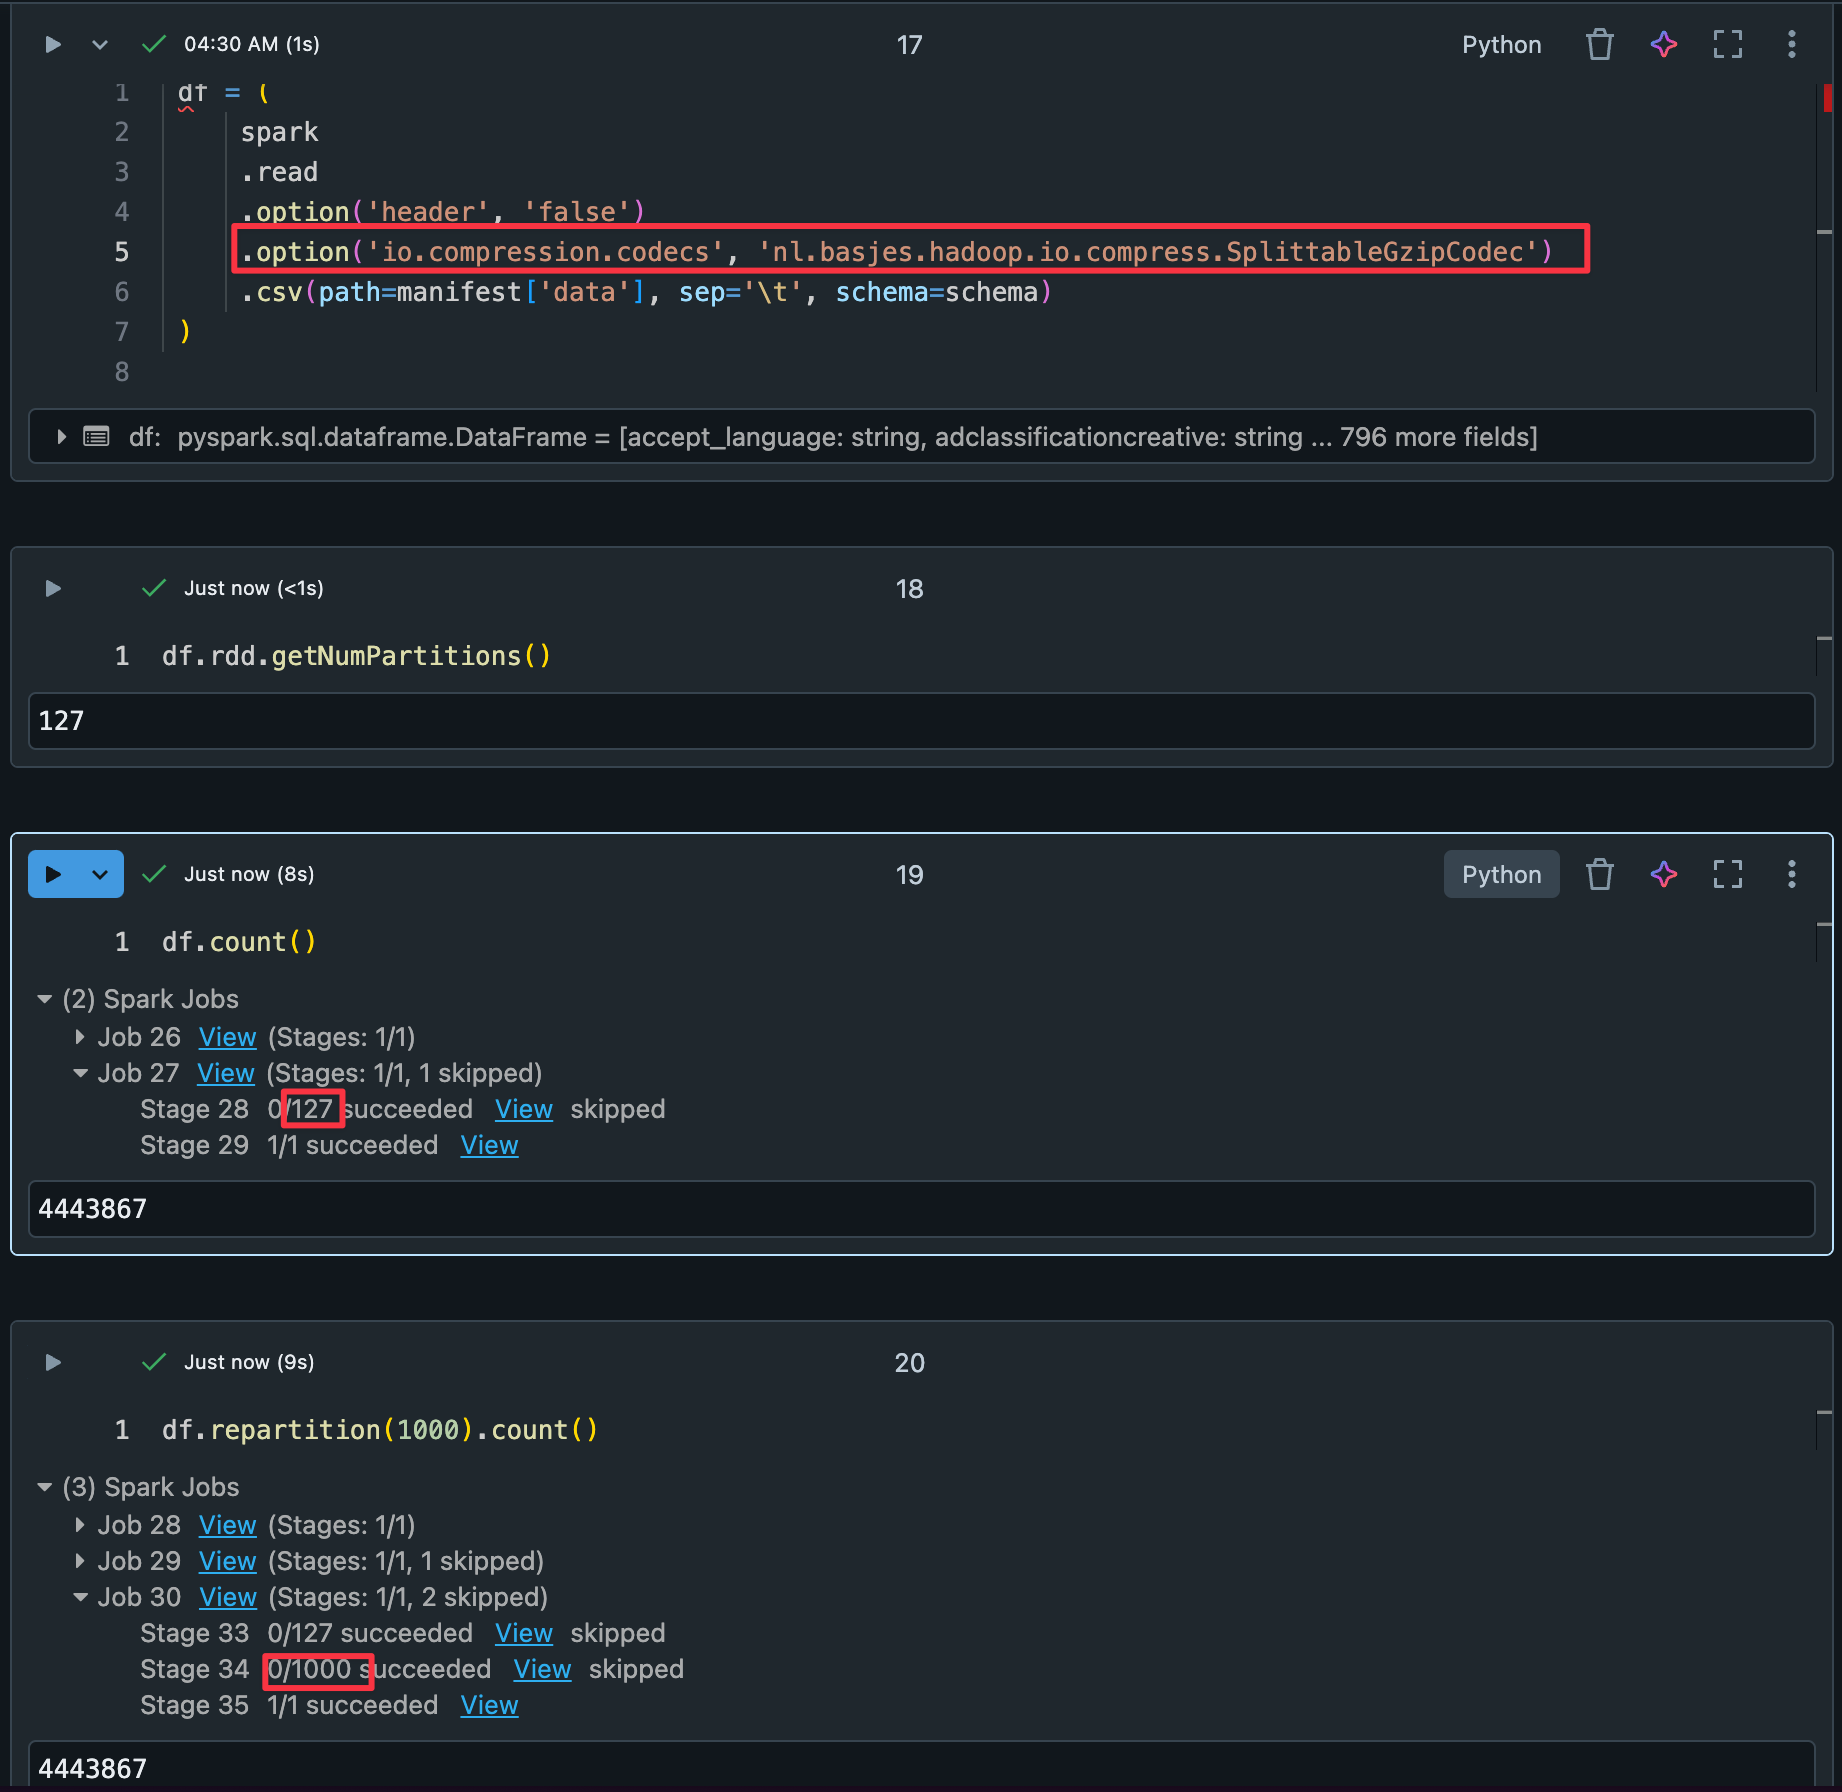Screen dimensions: 1842x1792
Task: Click the table icon beside df output
Action: (96, 436)
